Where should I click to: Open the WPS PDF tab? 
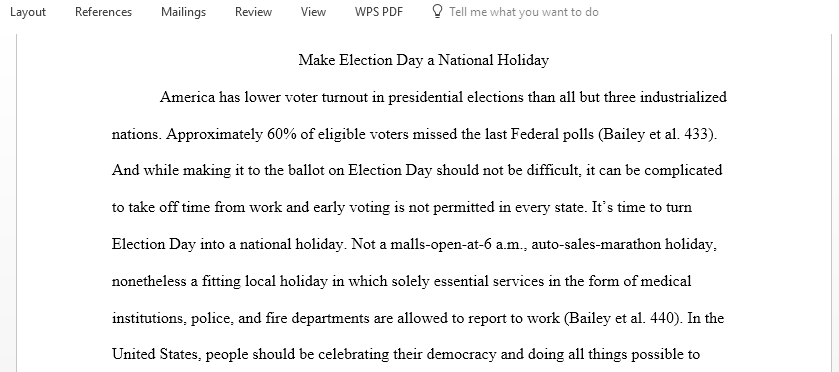tap(379, 12)
